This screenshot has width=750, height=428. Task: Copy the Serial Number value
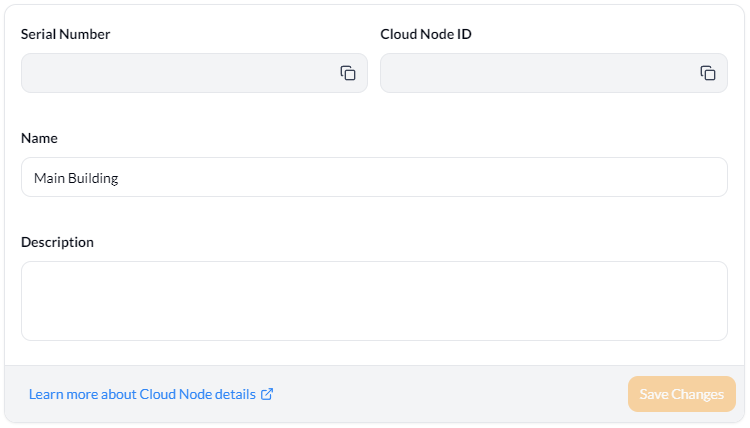348,73
